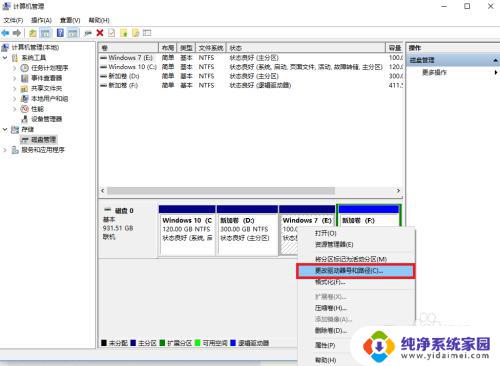Image resolution: width=500 pixels, height=366 pixels.
Task: Click the 共享文件夹 folder icon
Action: pos(24,89)
